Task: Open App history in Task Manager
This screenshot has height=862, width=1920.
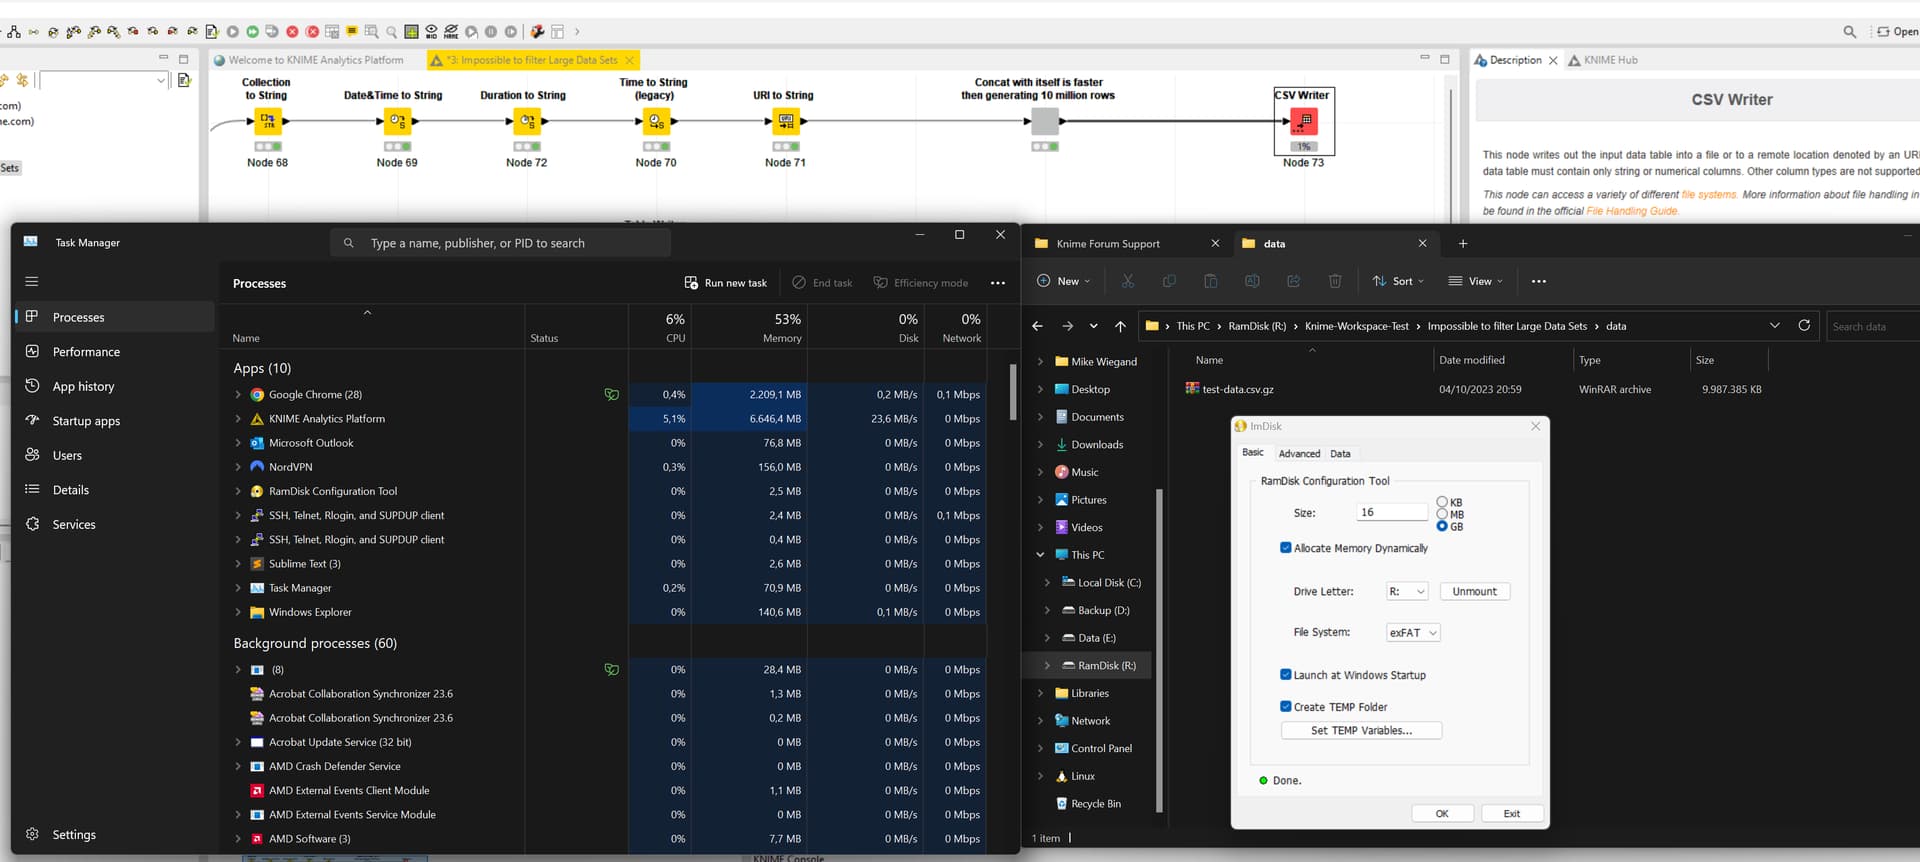Action: (114, 386)
